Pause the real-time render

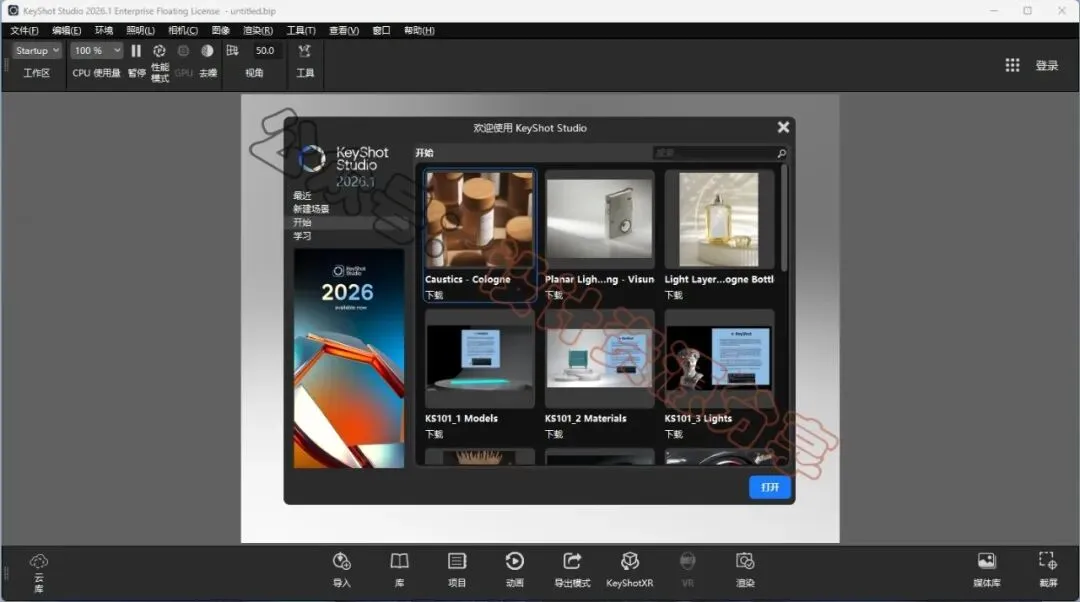coord(136,51)
